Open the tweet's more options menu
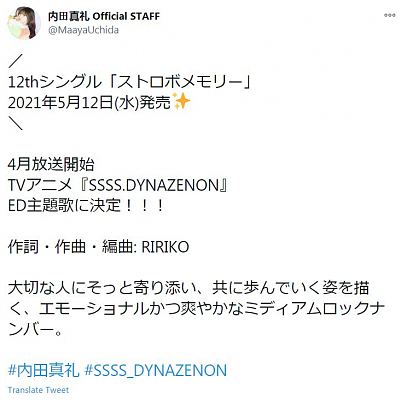The height and width of the screenshot is (400, 400). tap(389, 15)
